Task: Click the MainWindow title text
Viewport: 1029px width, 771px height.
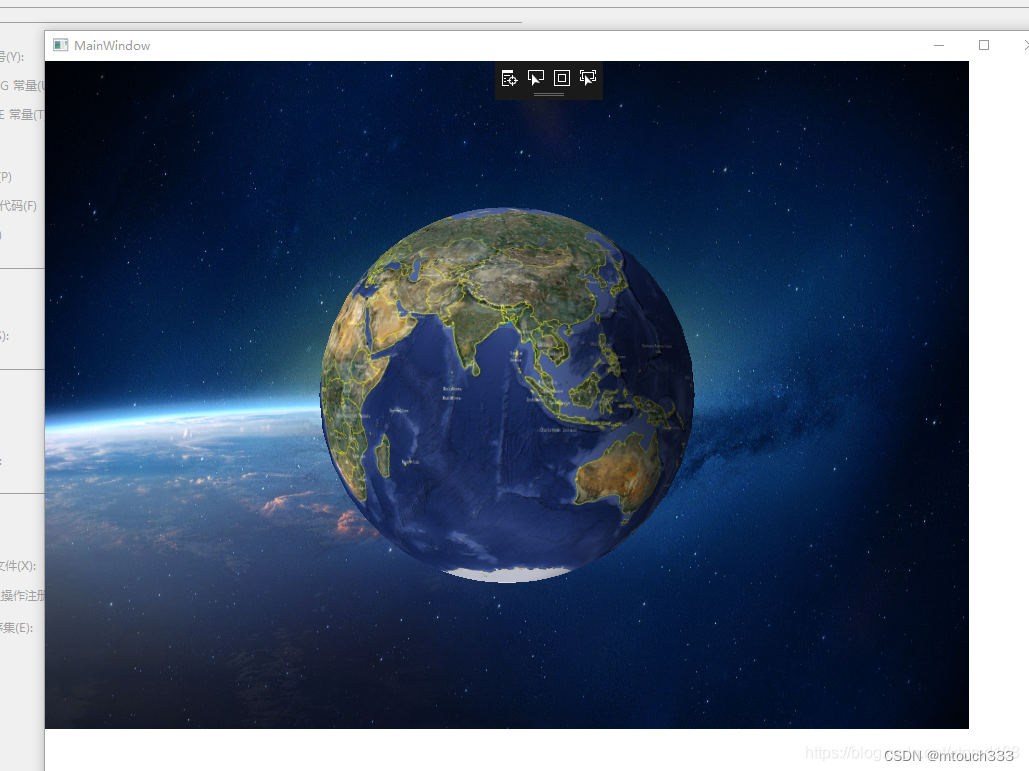Action: pyautogui.click(x=112, y=45)
